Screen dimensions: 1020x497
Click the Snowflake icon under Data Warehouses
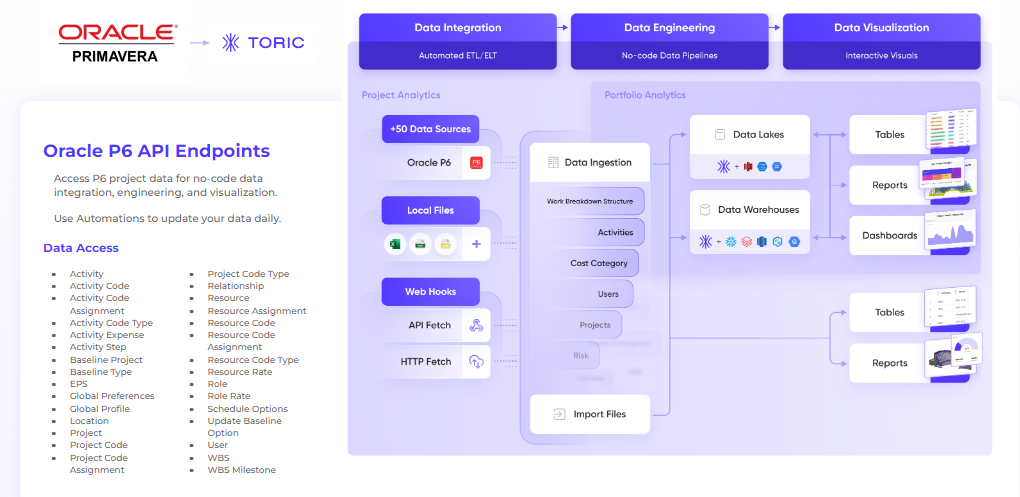coord(731,242)
